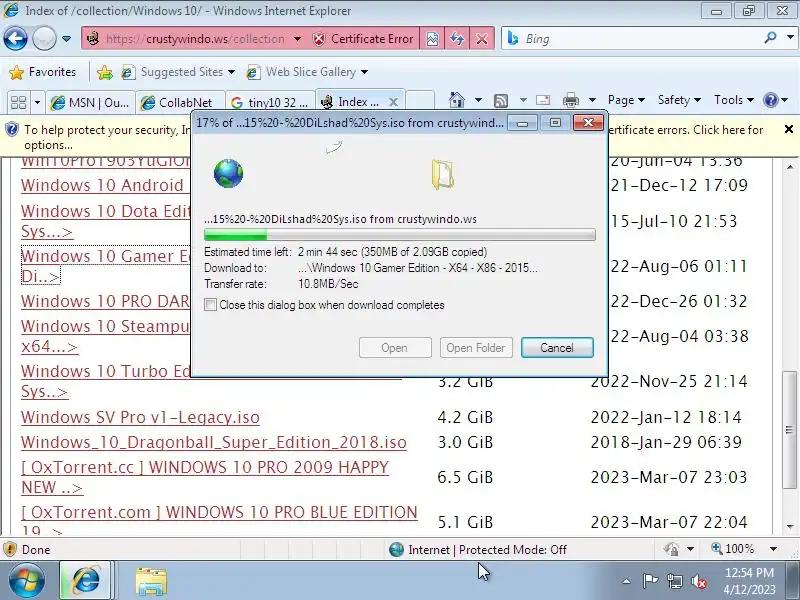Click the download dialog globe icon
Viewport: 800px width, 600px height.
(228, 173)
